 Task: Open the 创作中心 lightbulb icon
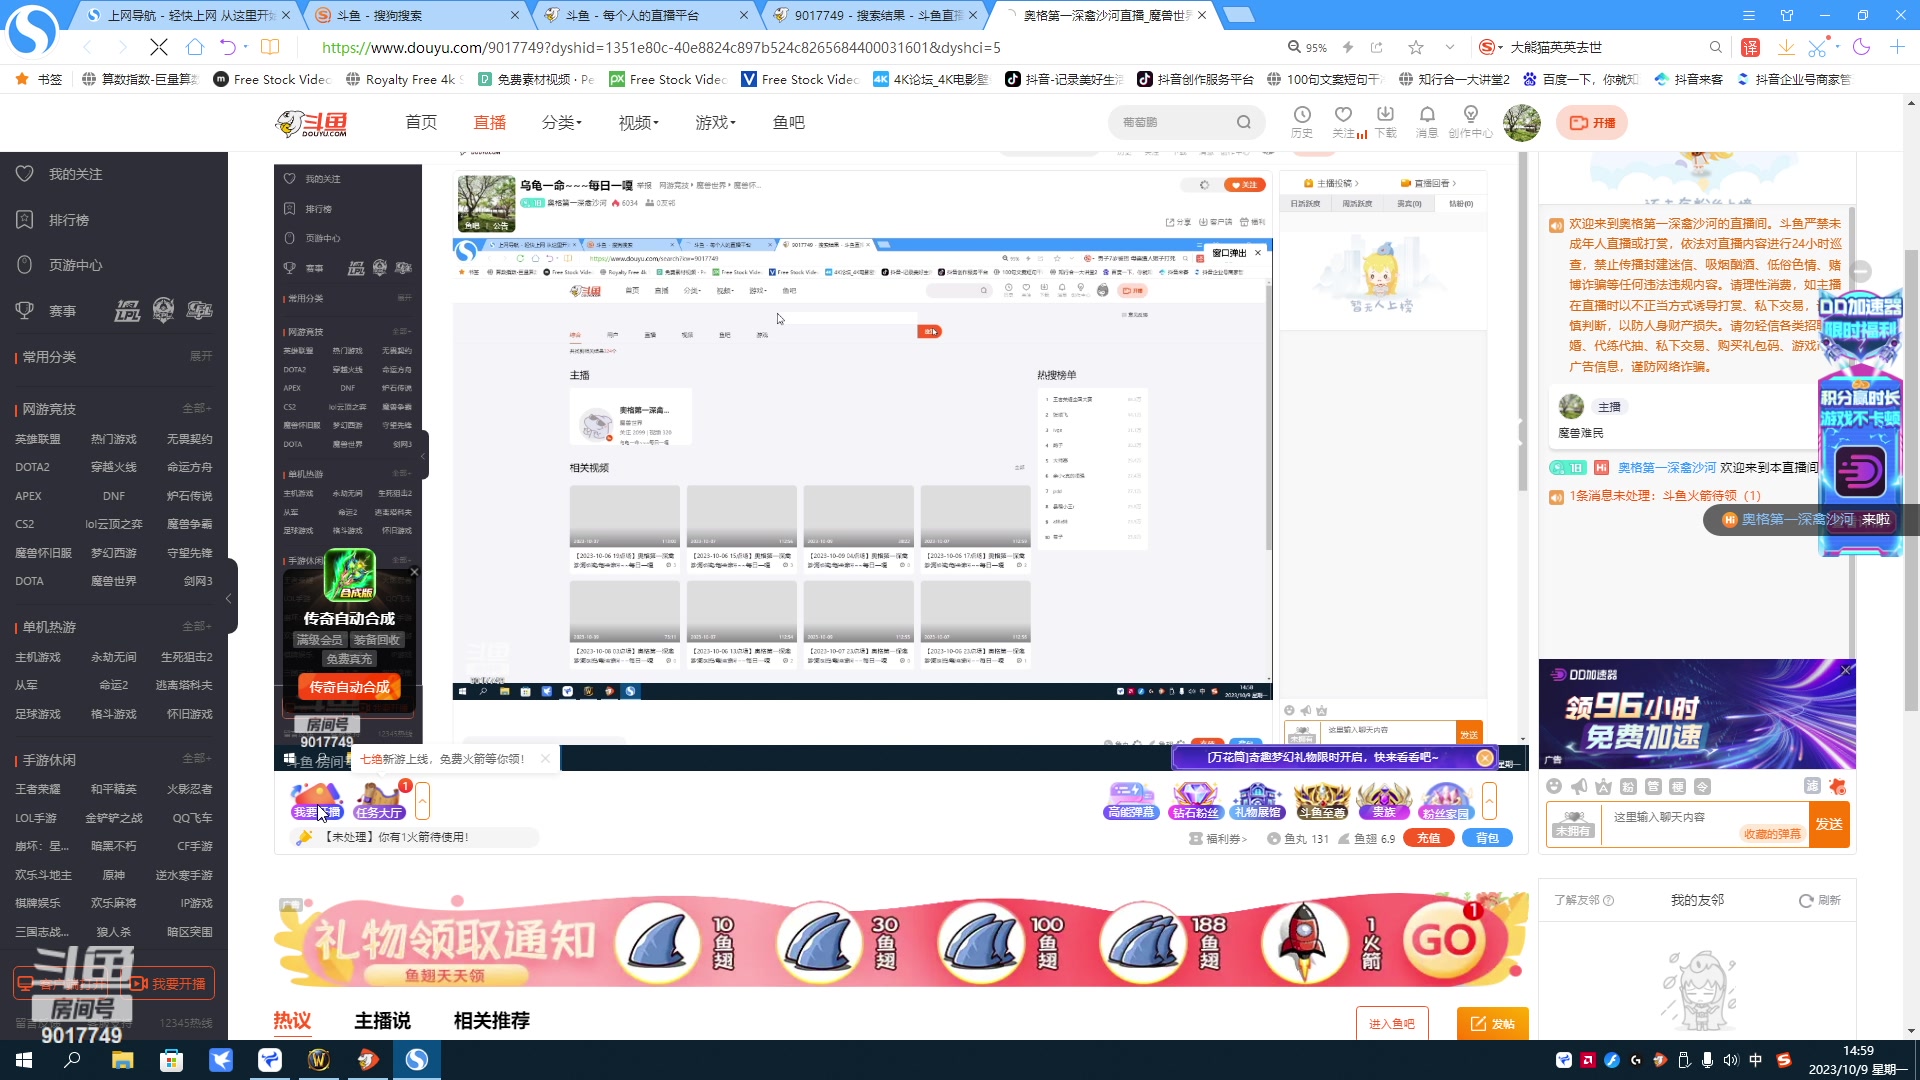coord(1470,122)
